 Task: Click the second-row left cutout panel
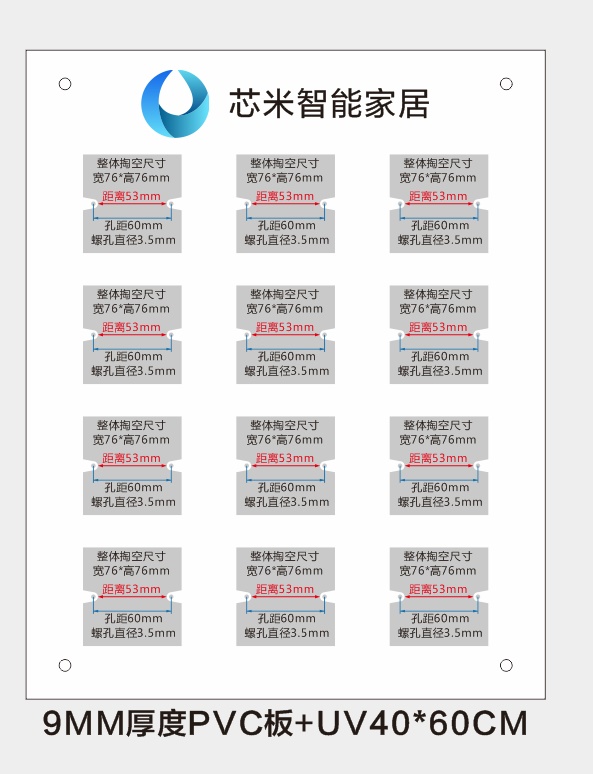pyautogui.click(x=132, y=335)
